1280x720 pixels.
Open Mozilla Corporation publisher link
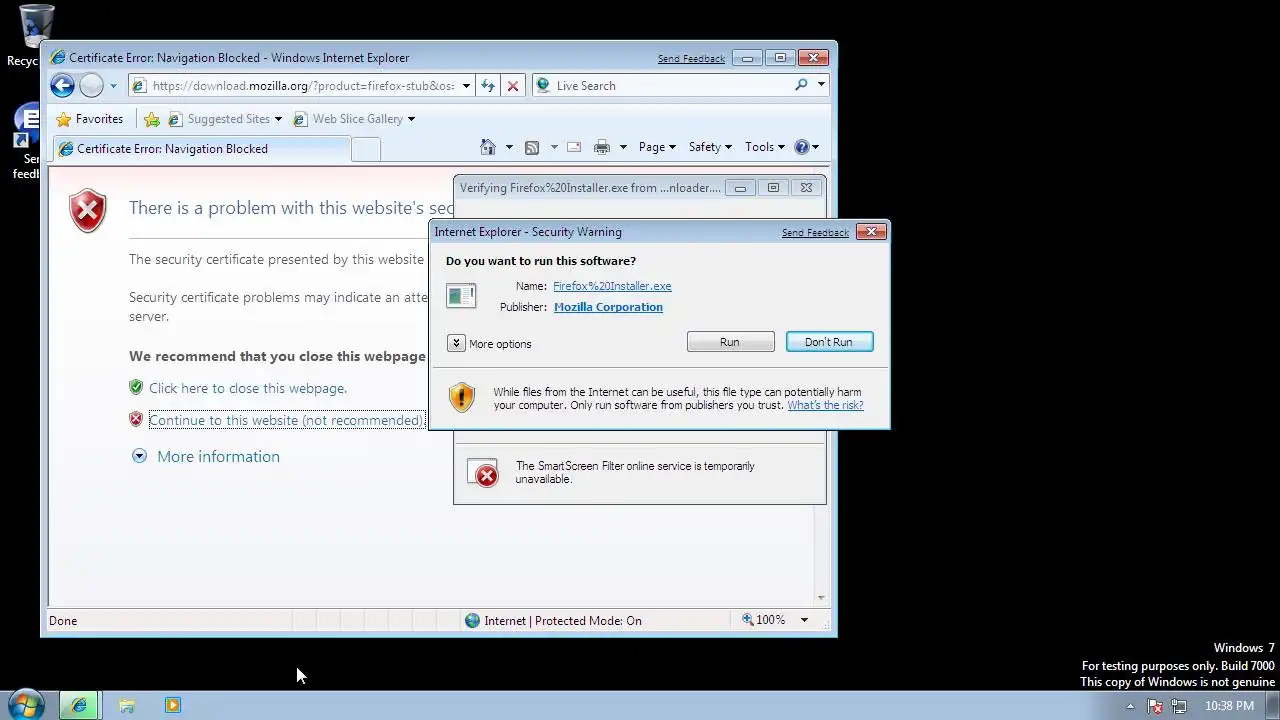pyautogui.click(x=608, y=307)
